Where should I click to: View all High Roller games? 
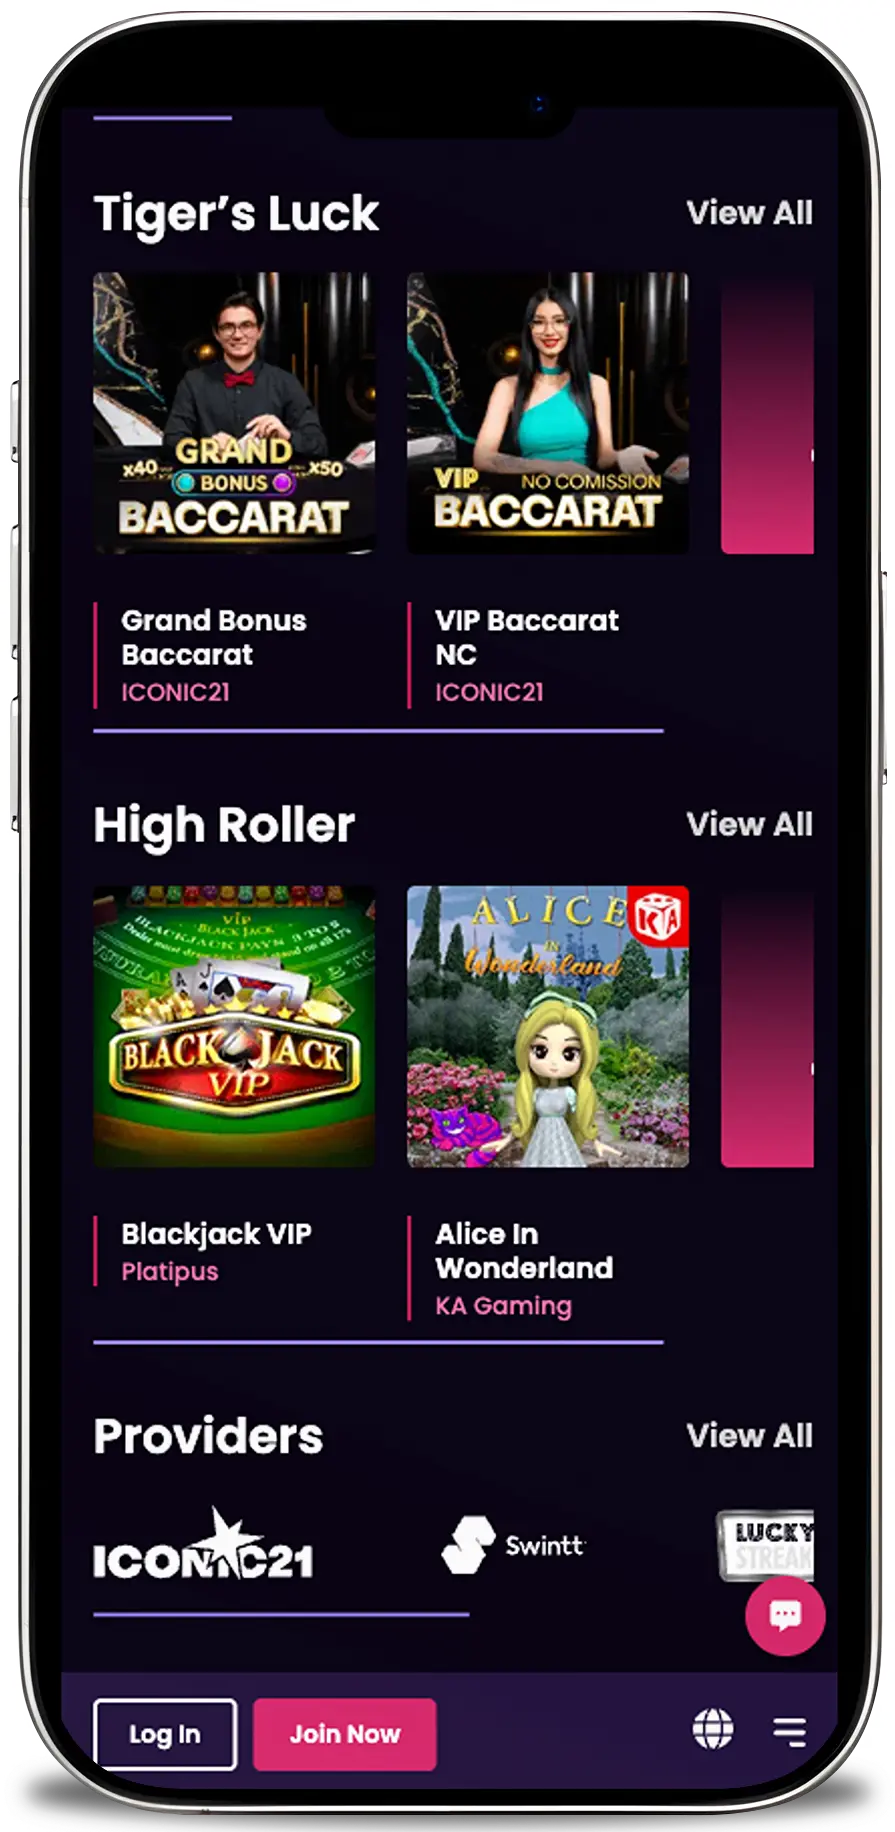(749, 825)
